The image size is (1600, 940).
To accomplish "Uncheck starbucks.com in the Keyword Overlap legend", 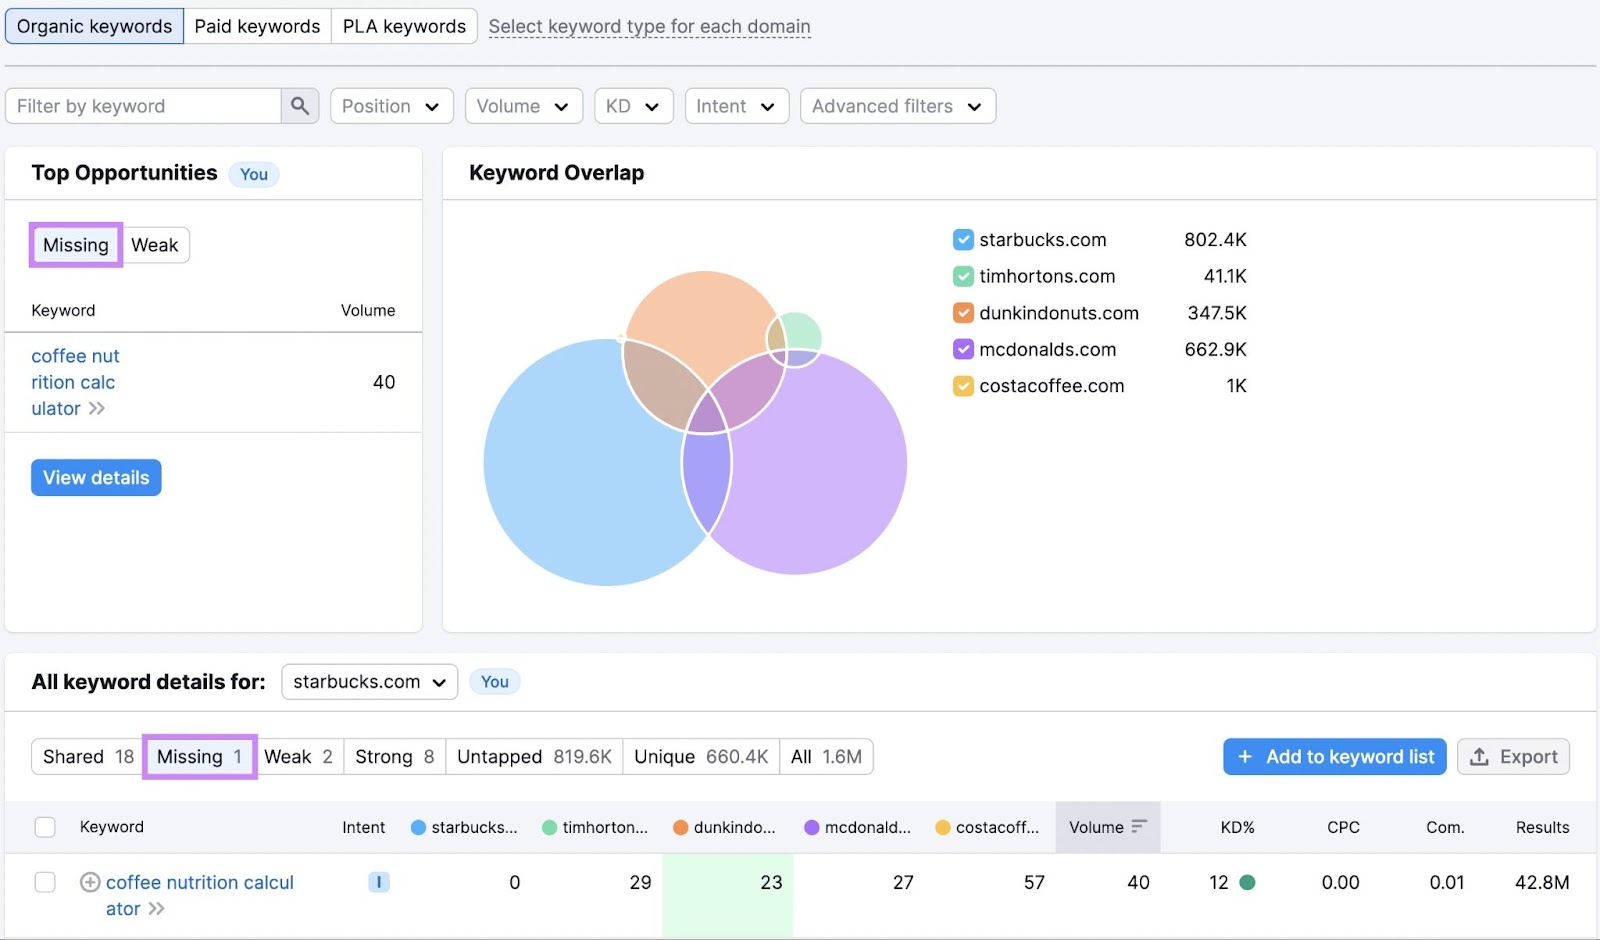I will pyautogui.click(x=963, y=239).
